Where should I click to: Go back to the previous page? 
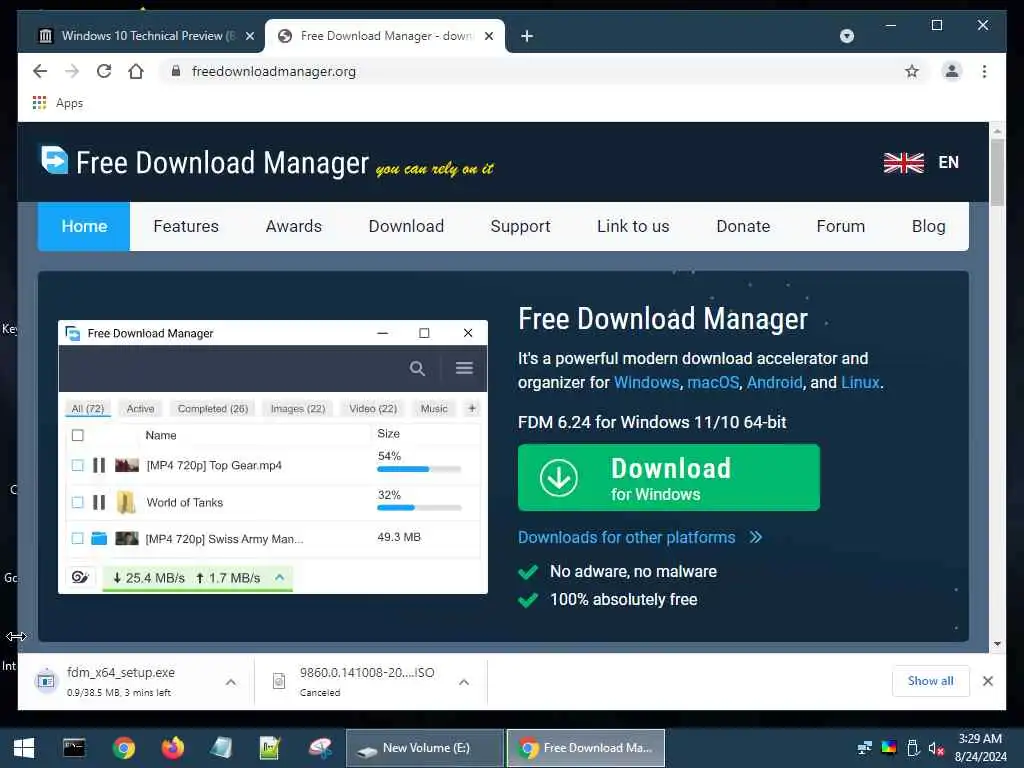[x=40, y=71]
